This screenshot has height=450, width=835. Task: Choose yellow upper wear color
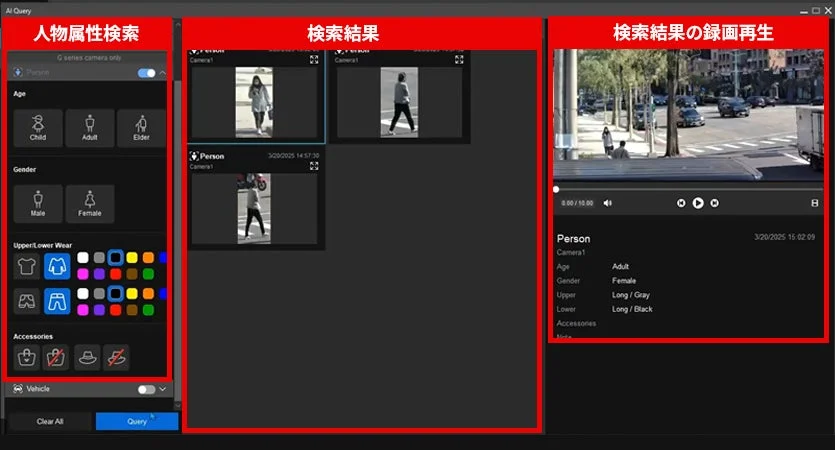coord(132,258)
